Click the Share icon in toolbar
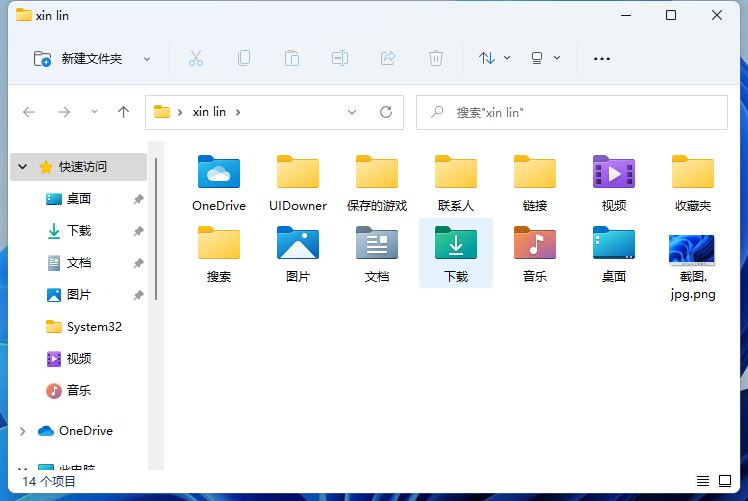This screenshot has height=501, width=748. tap(388, 58)
